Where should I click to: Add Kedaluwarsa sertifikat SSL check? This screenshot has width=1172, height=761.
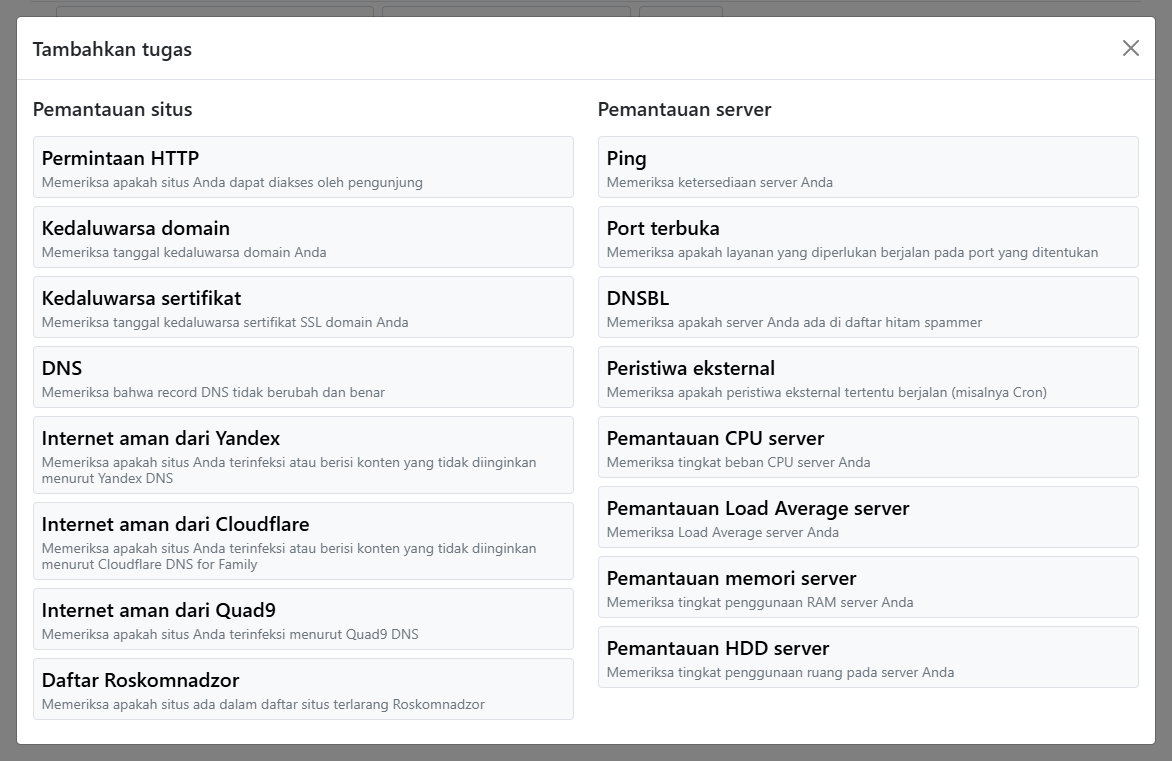(303, 307)
